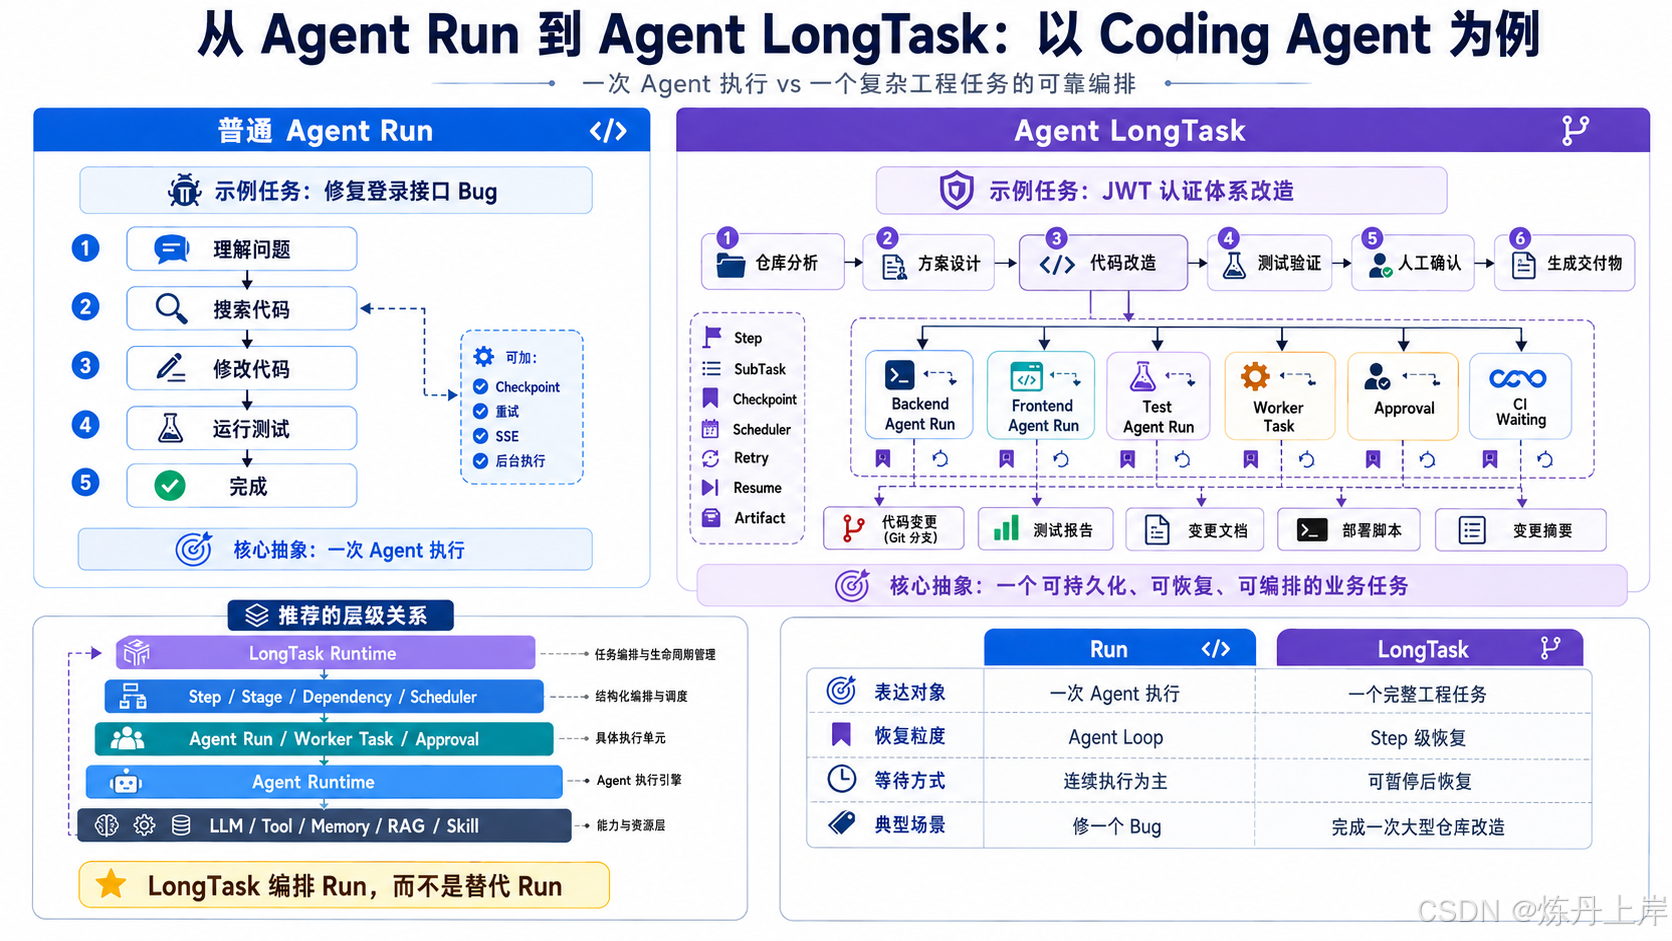This screenshot has height=941, width=1672.
Task: Click the person icon in 人工确认
Action: pyautogui.click(x=1380, y=264)
